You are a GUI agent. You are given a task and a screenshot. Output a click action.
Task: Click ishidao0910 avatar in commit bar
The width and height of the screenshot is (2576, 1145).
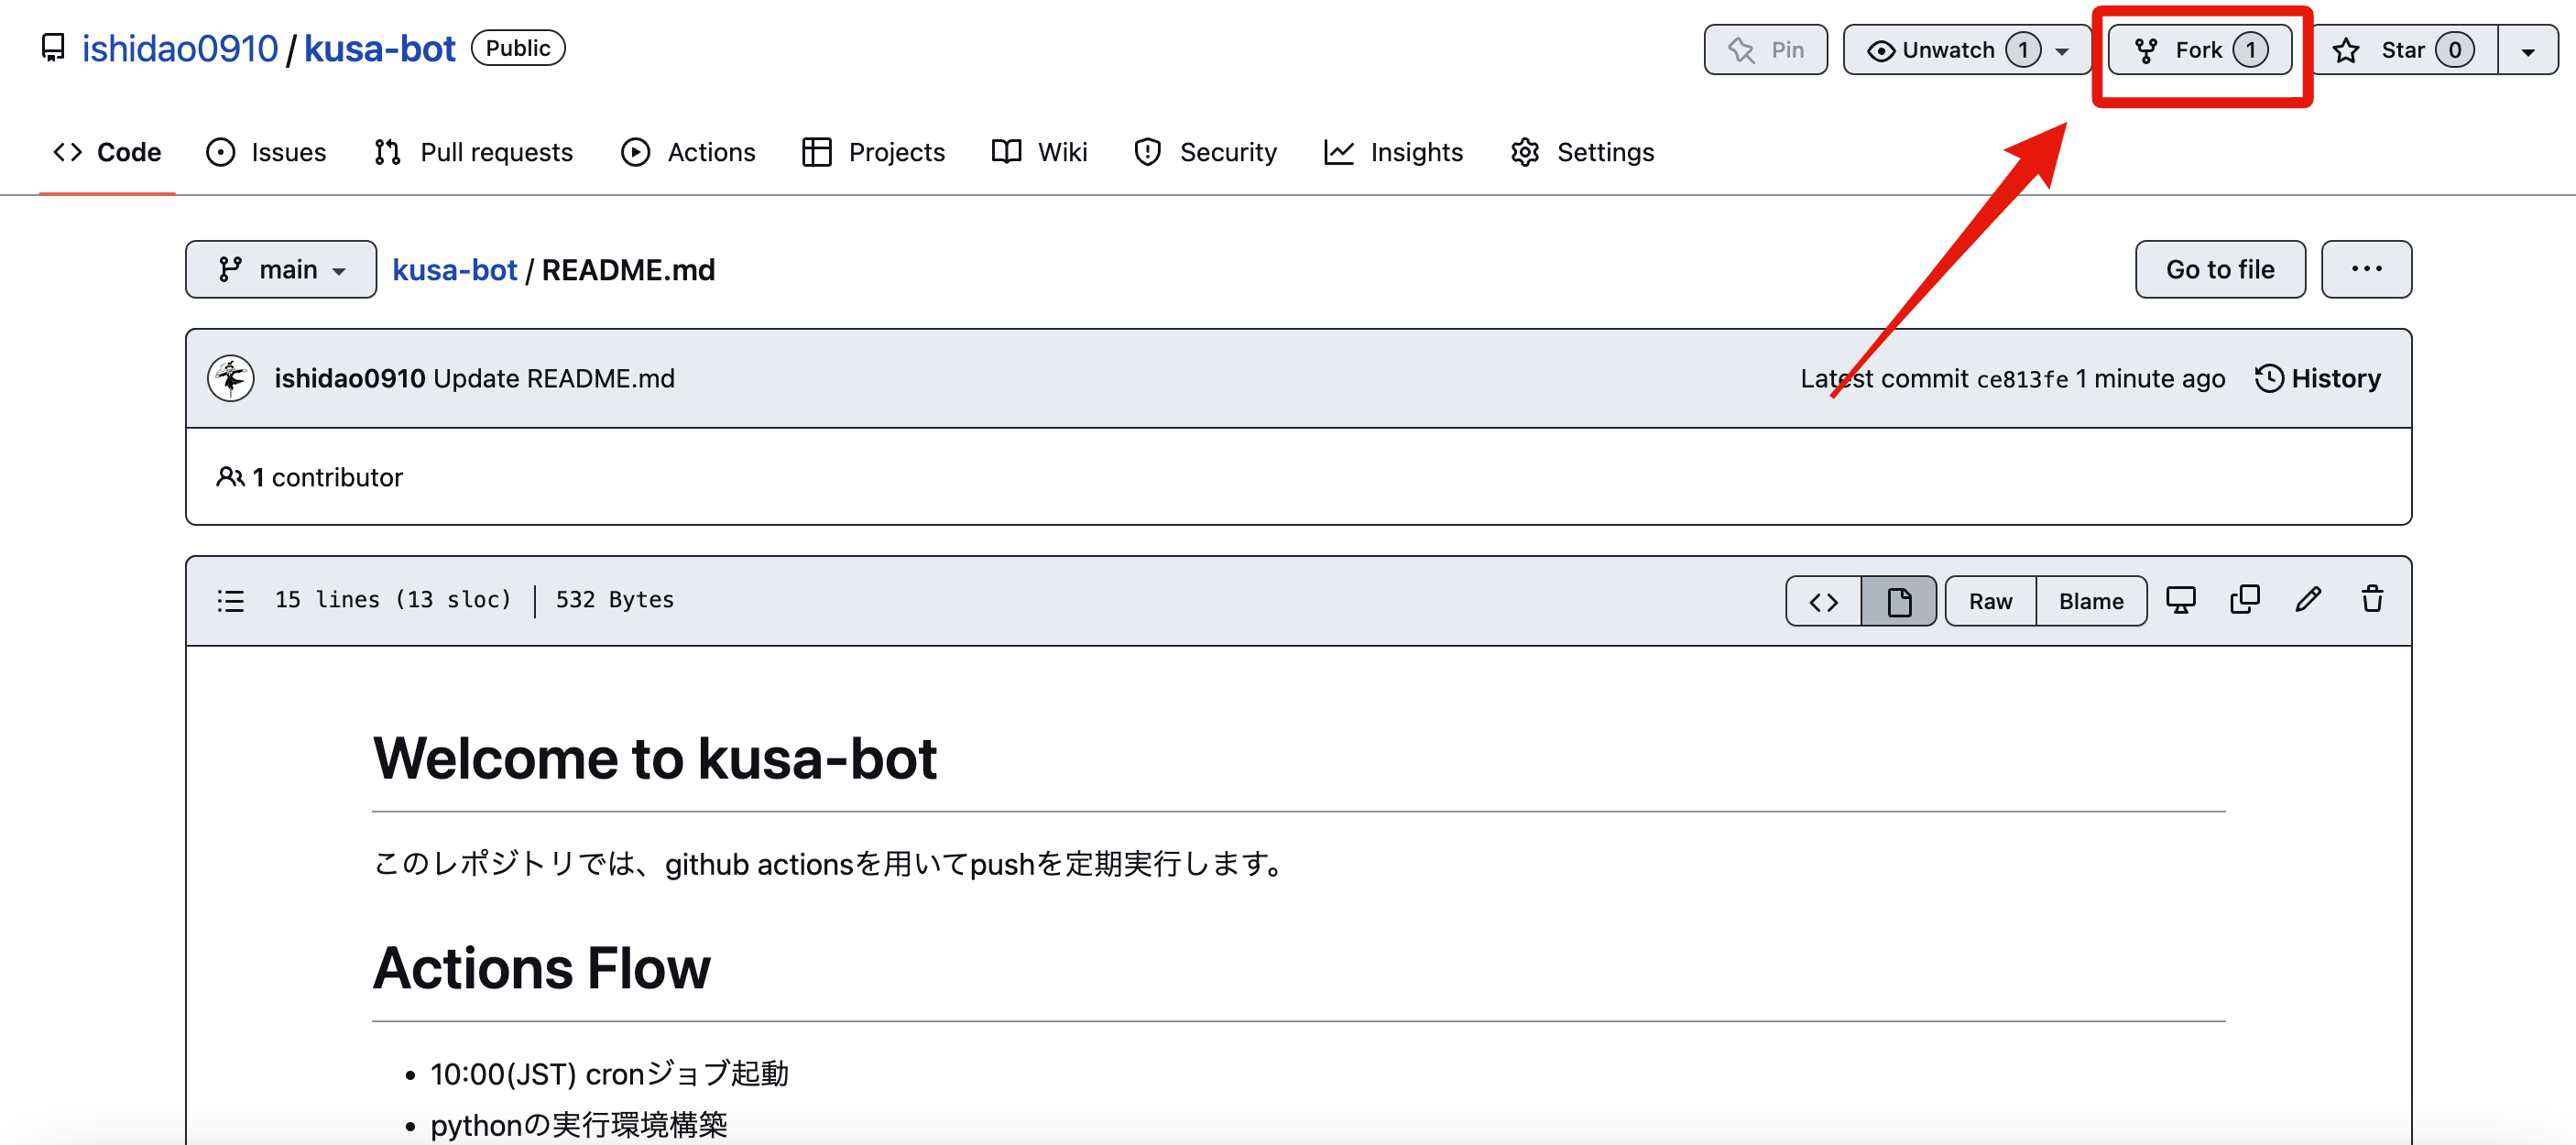coord(231,378)
